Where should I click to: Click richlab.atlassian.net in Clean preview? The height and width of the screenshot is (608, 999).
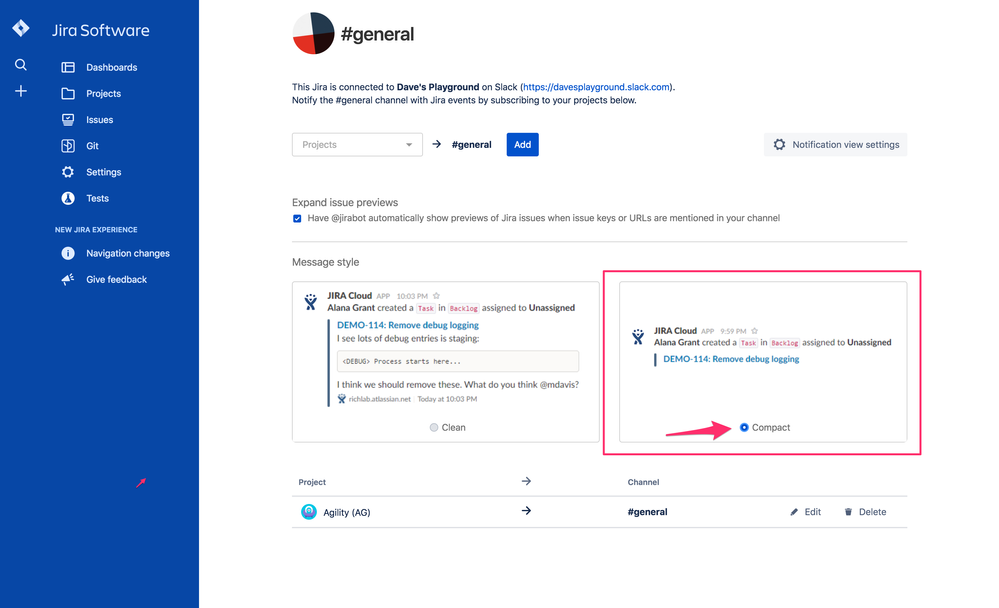tap(380, 399)
